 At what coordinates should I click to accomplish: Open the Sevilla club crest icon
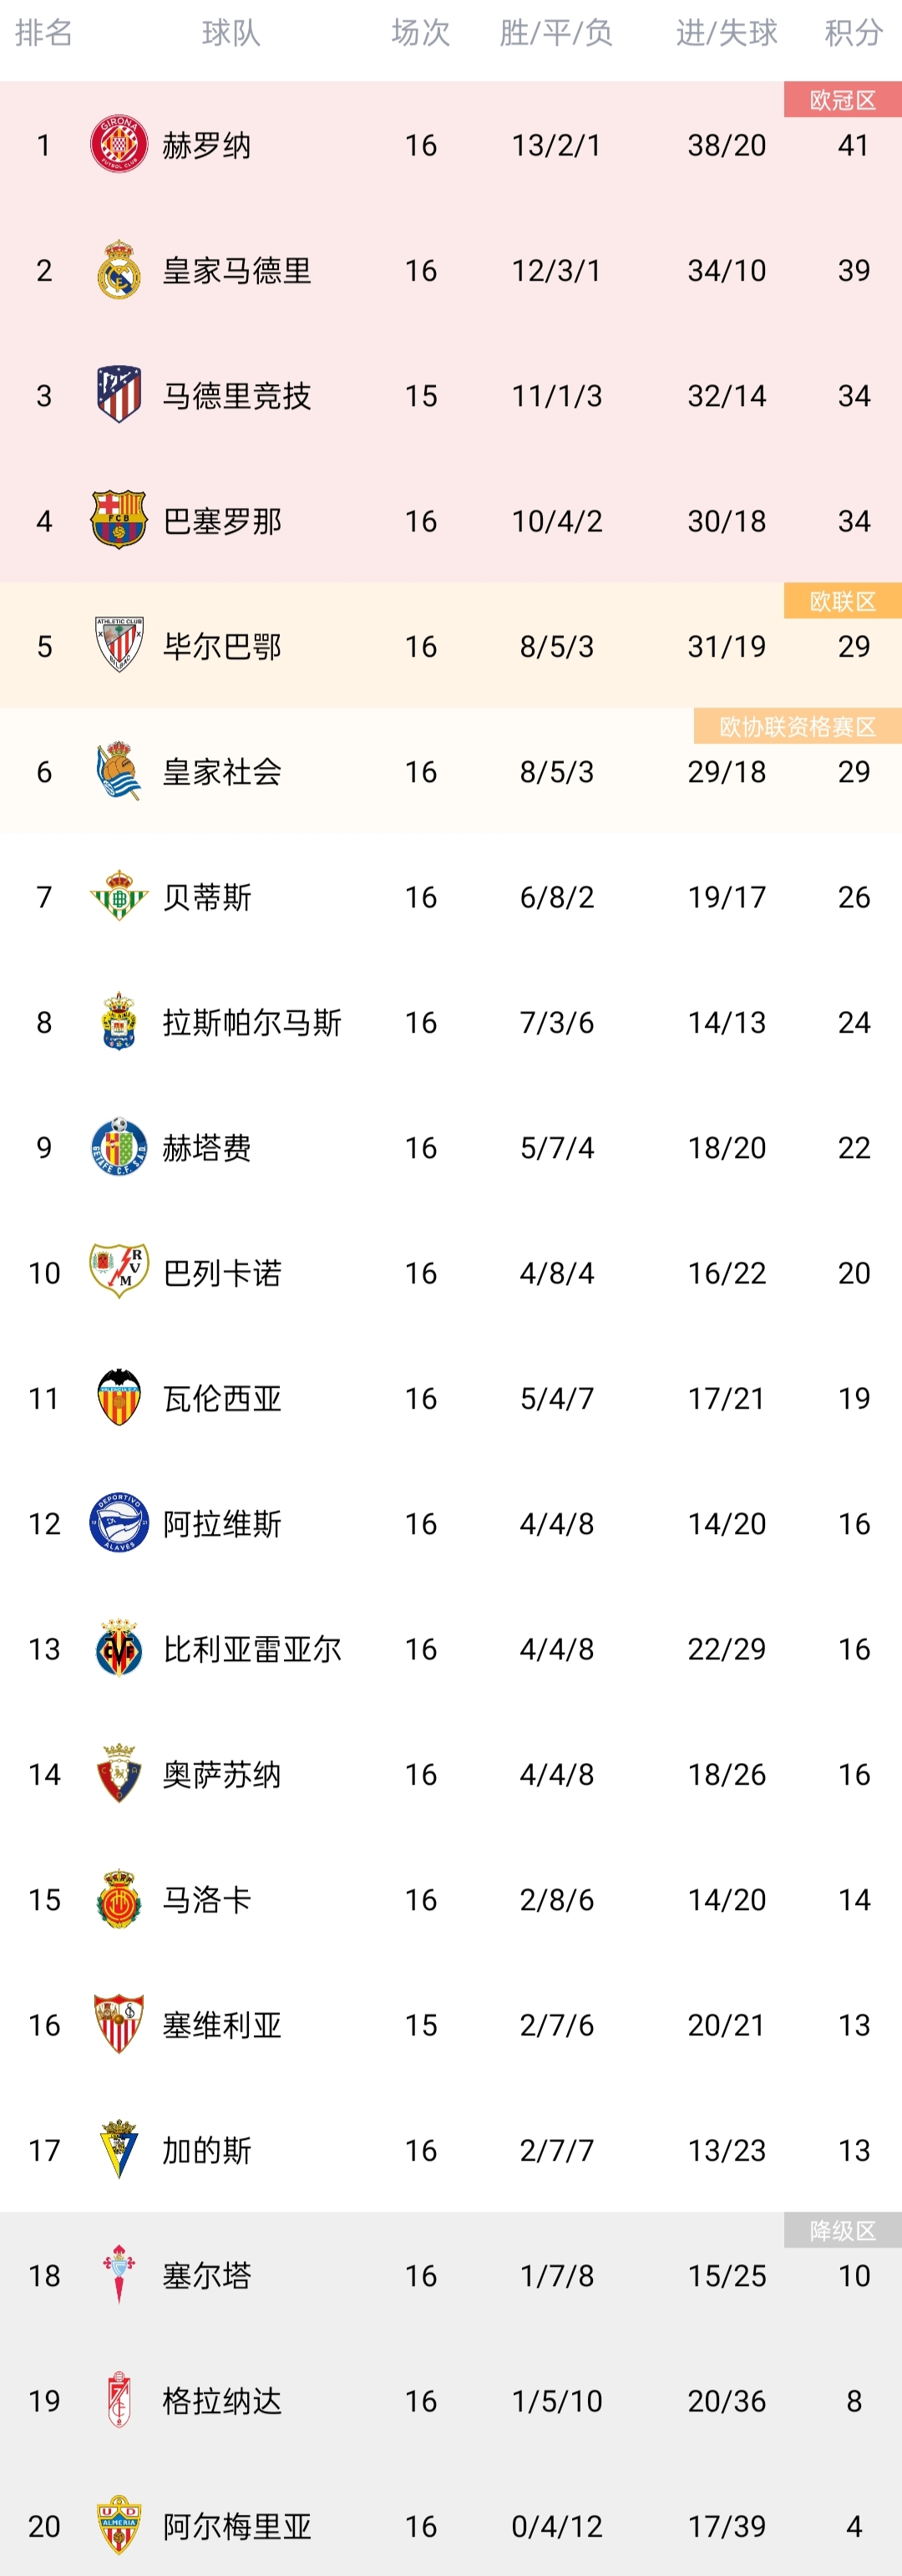(x=119, y=2024)
